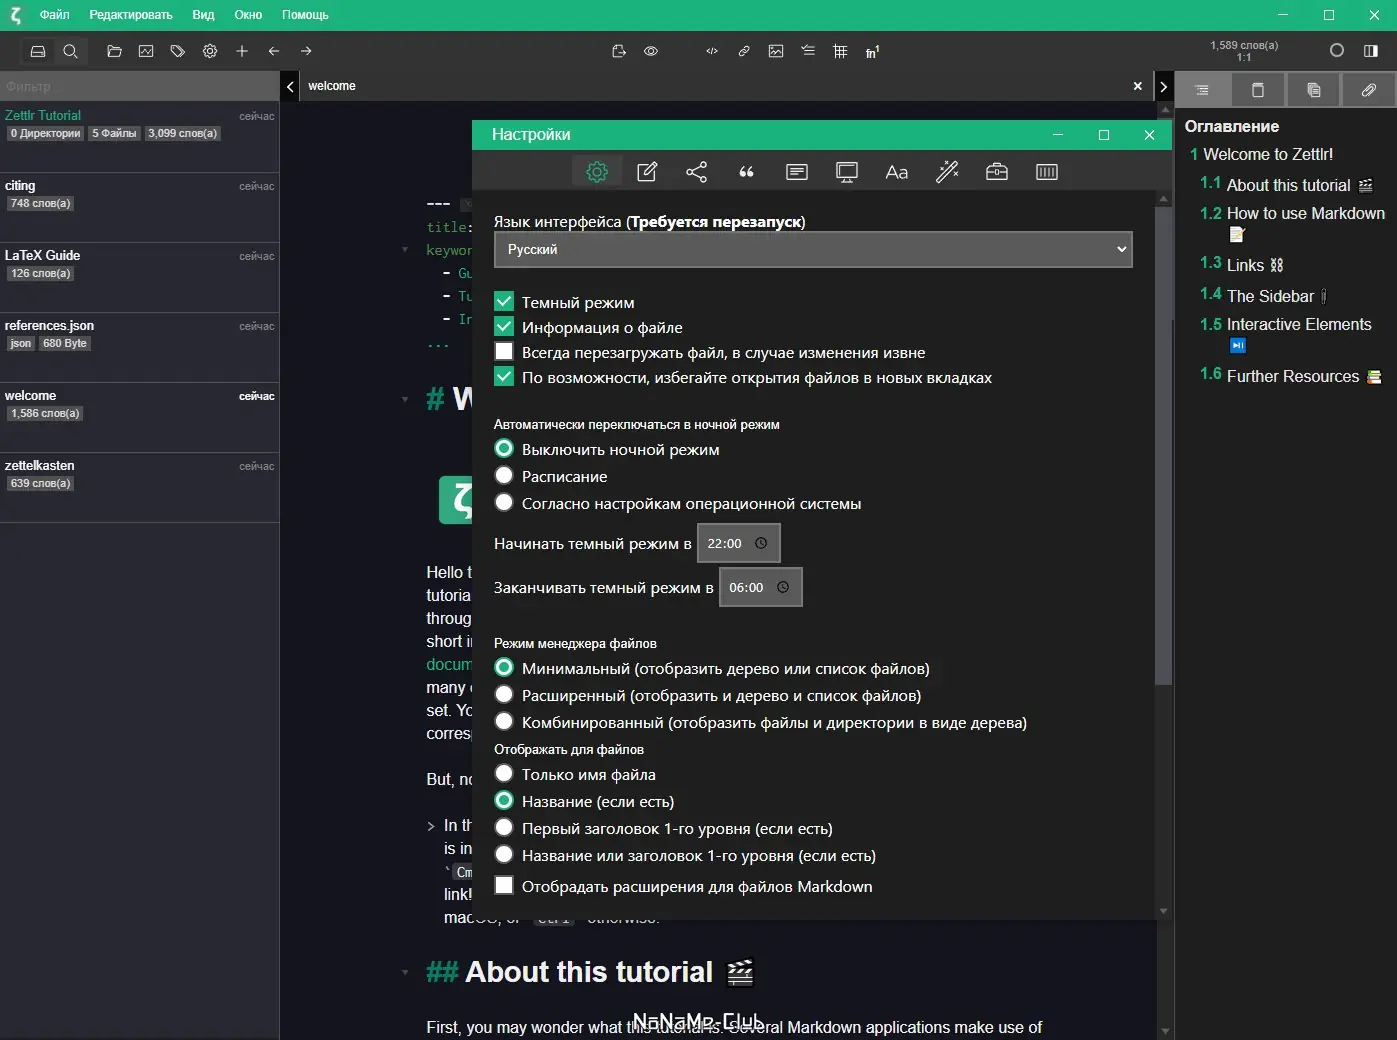Insert code block via code icon

click(712, 51)
